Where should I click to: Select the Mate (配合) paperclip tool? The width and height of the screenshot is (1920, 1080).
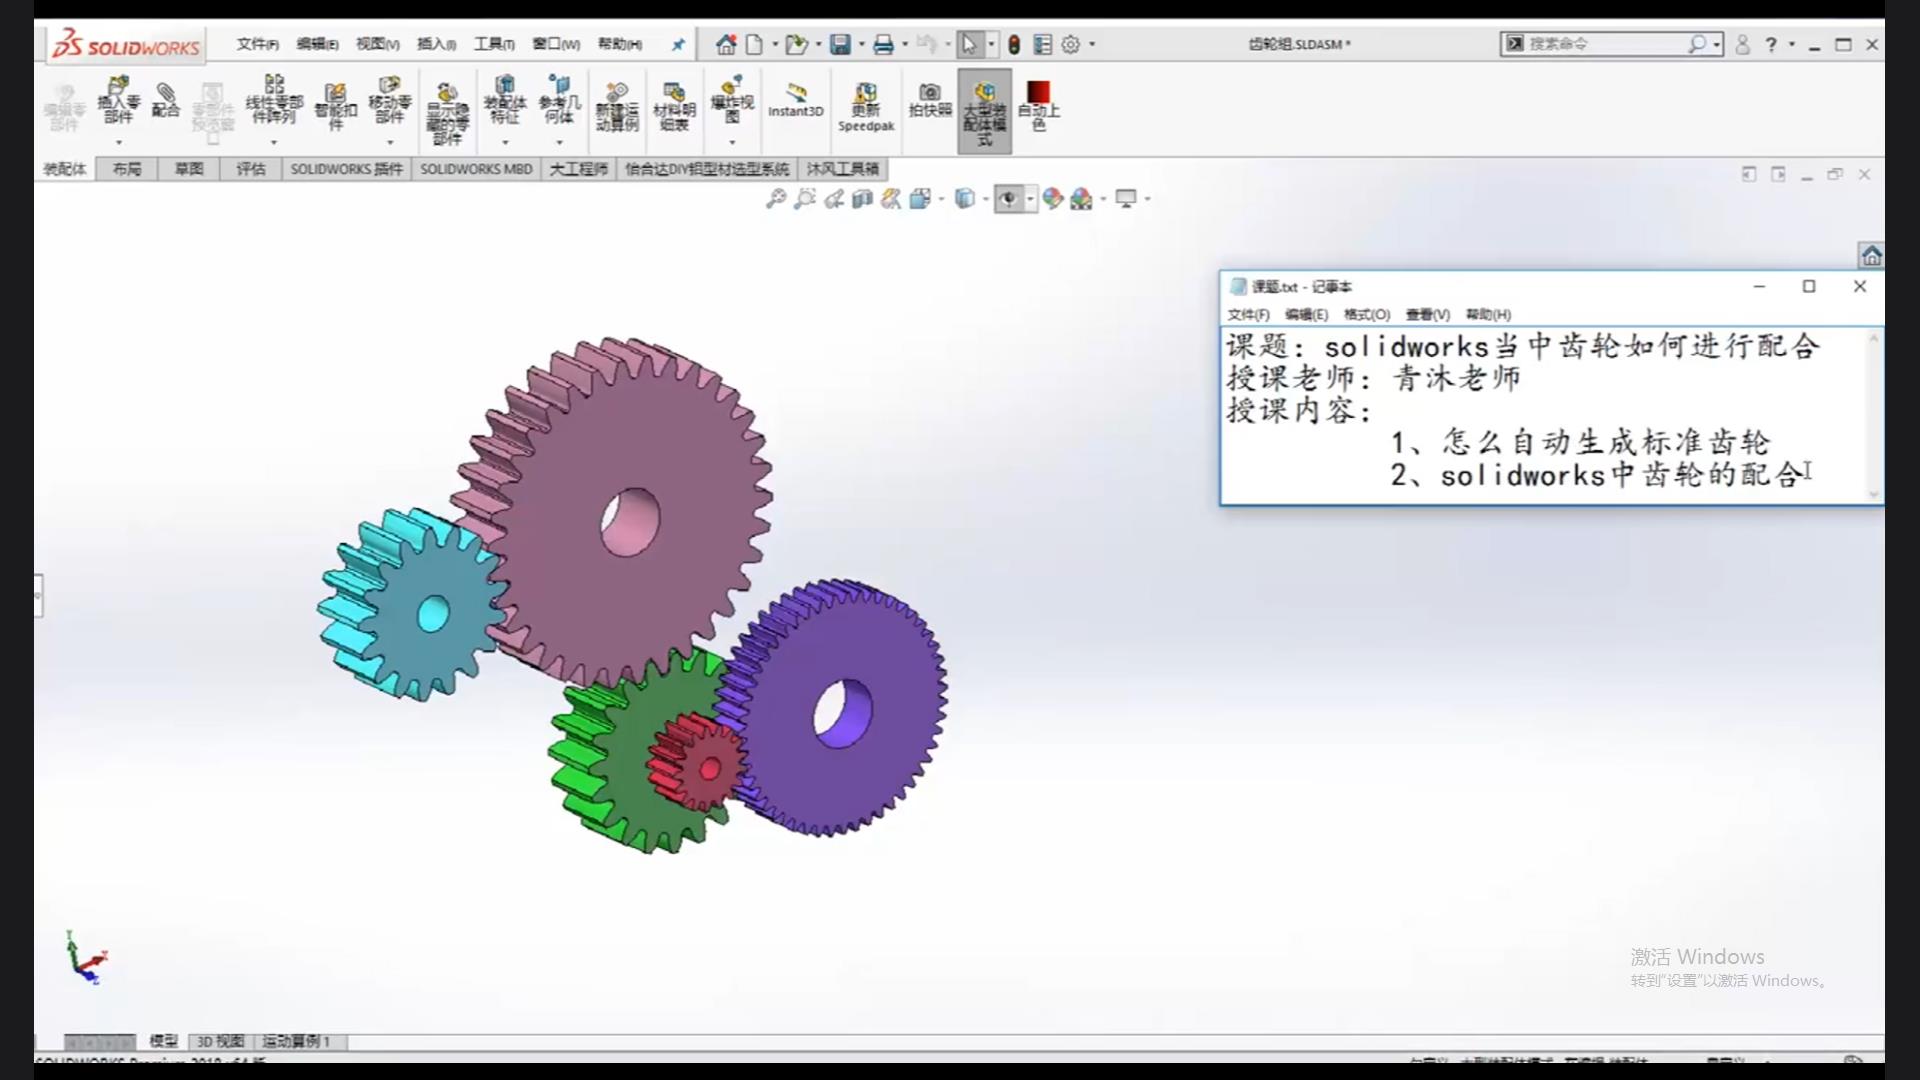[166, 100]
